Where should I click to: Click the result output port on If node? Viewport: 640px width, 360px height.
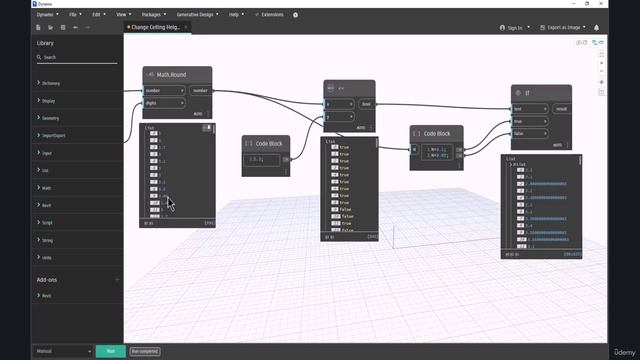[x=562, y=109]
